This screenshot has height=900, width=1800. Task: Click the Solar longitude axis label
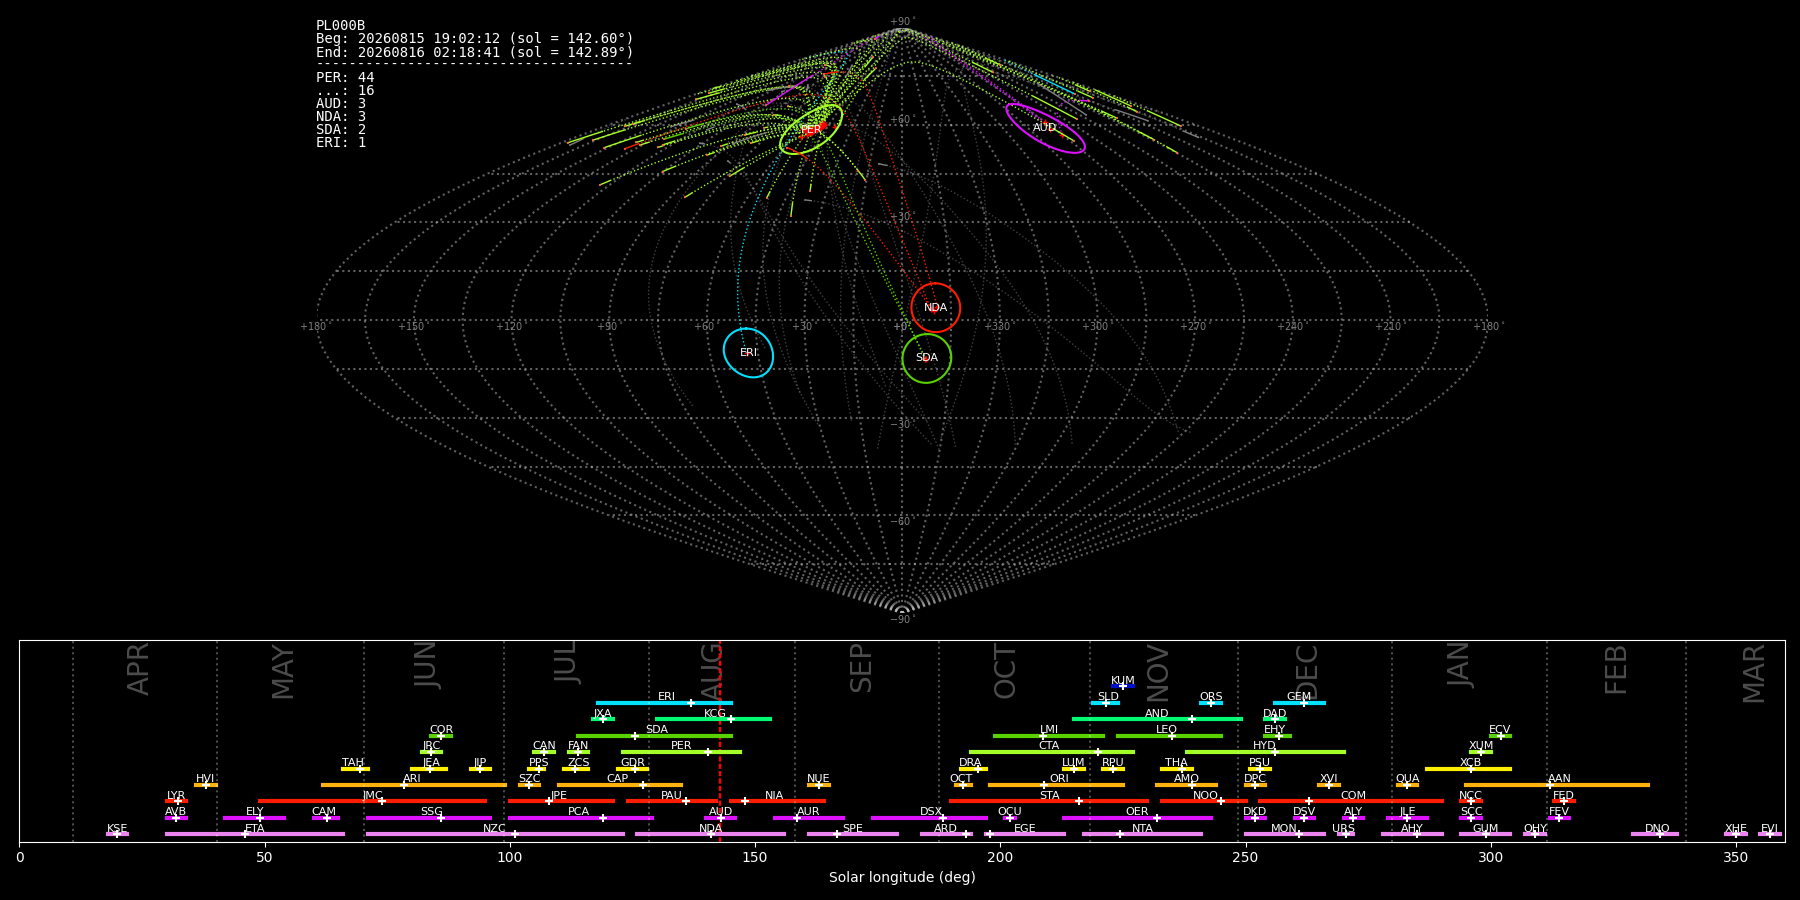pos(902,877)
